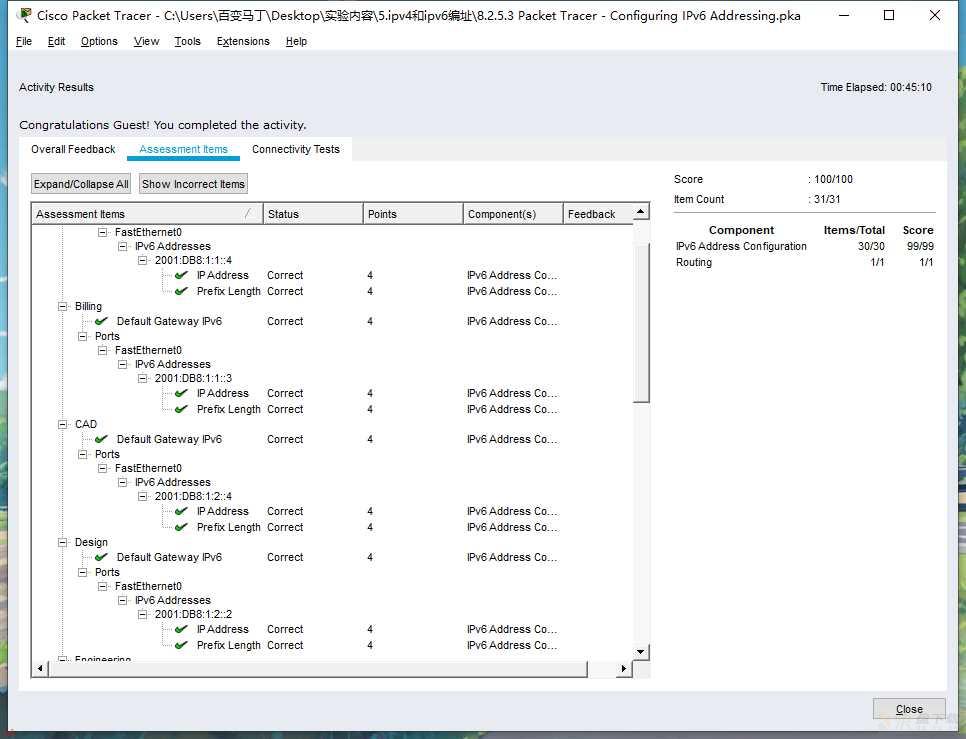Click the horizontal scroll left arrow
The height and width of the screenshot is (739, 966).
(40, 668)
